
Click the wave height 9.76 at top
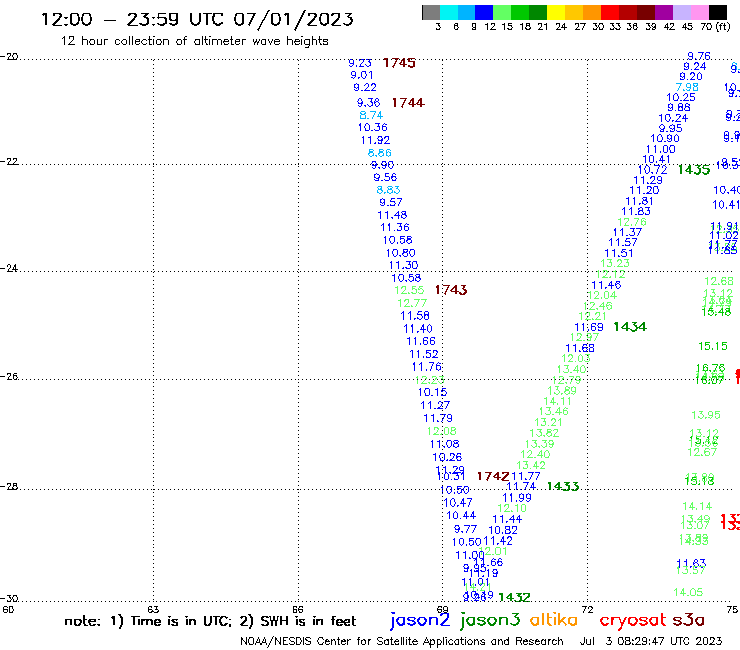coord(698,56)
